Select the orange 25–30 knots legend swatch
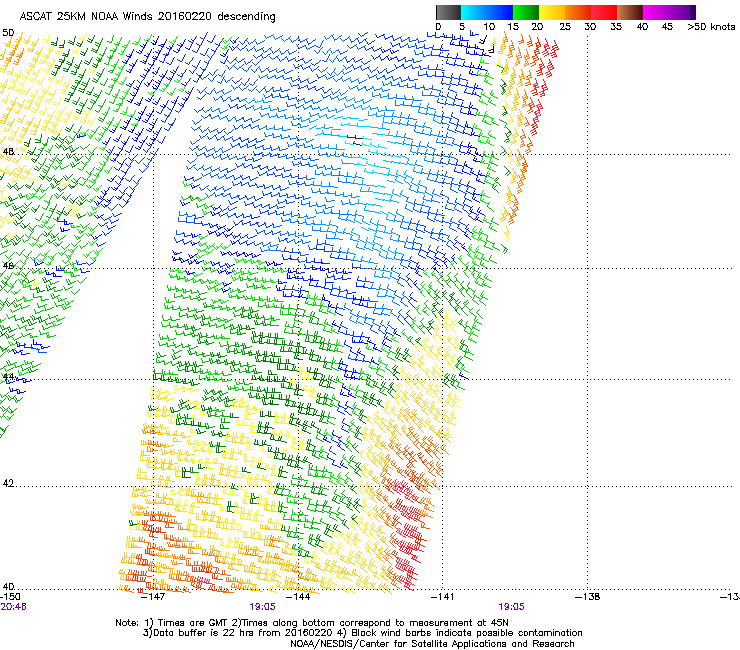The height and width of the screenshot is (650, 740). tap(578, 12)
